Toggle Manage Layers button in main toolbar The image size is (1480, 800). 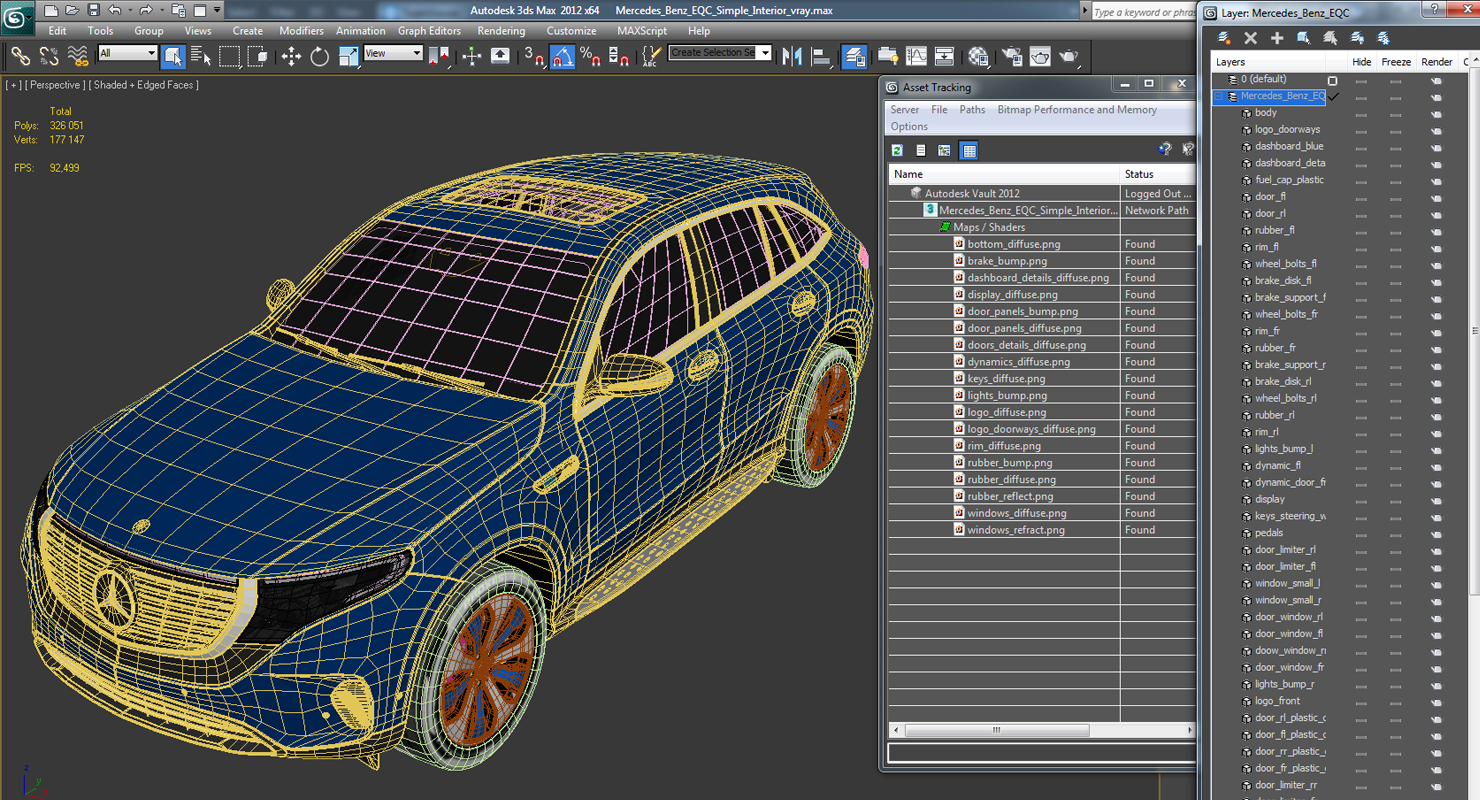tap(855, 56)
